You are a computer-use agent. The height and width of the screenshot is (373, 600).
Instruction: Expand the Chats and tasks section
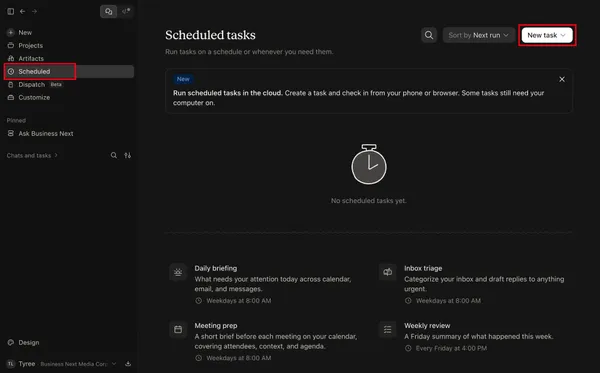[32, 155]
